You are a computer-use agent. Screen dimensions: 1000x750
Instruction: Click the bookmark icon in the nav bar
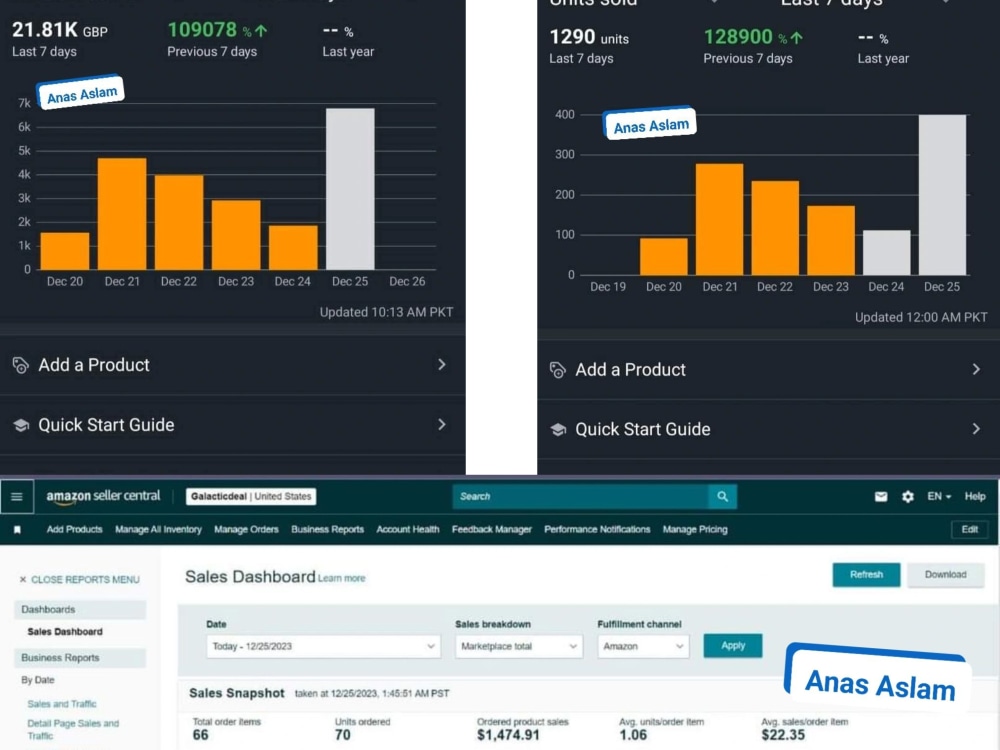tap(17, 529)
